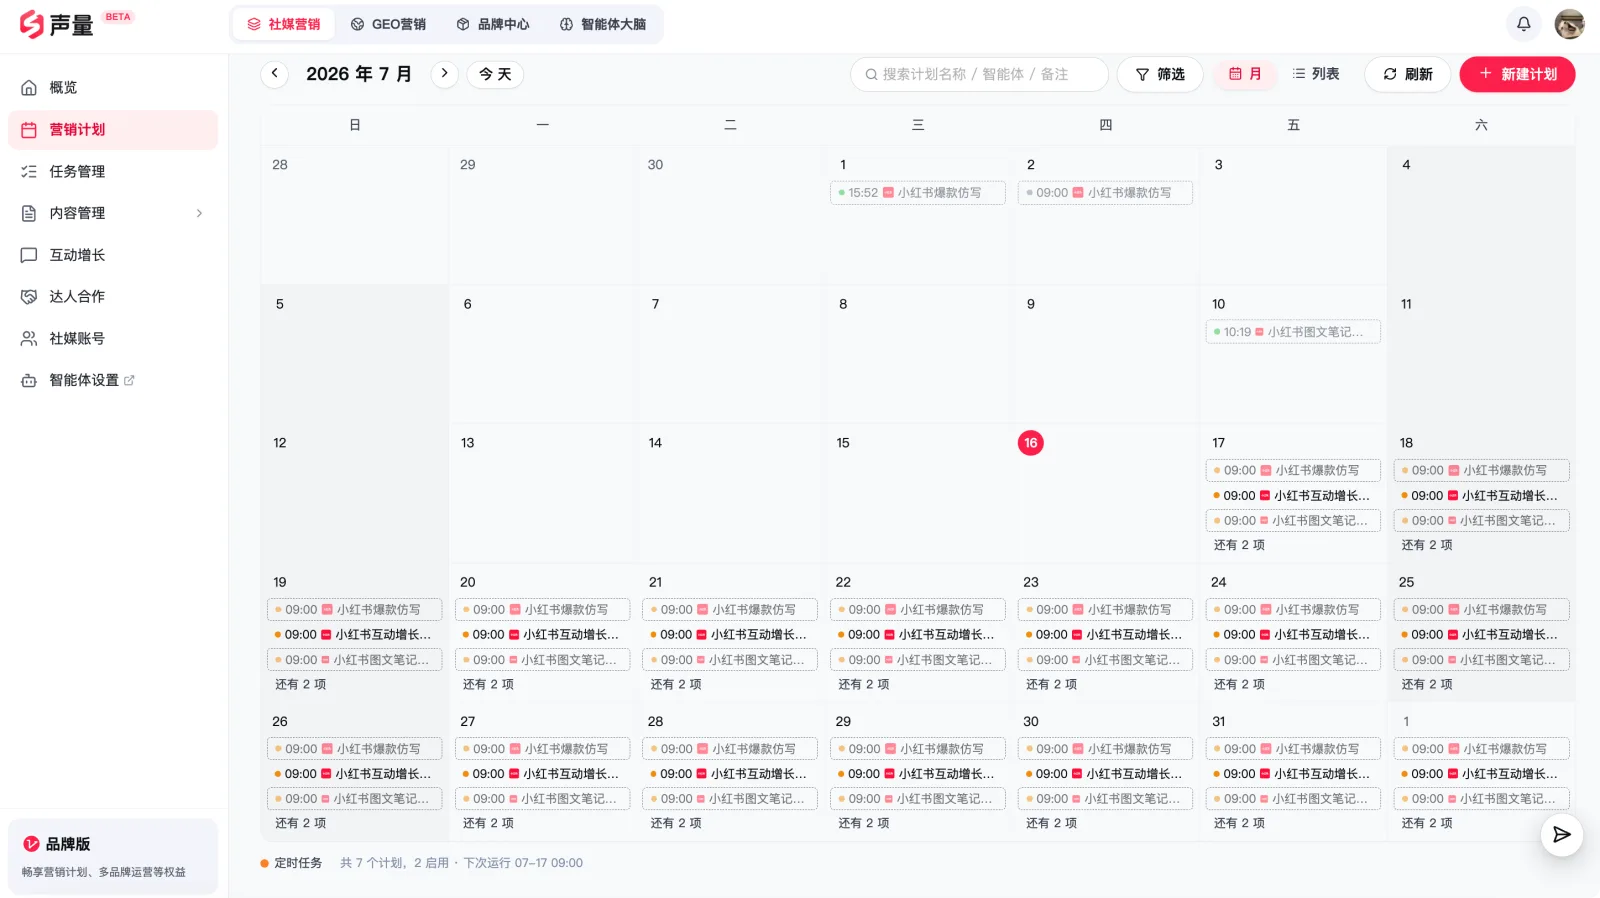
Task: Click the 声量 logo icon
Action: point(32,24)
